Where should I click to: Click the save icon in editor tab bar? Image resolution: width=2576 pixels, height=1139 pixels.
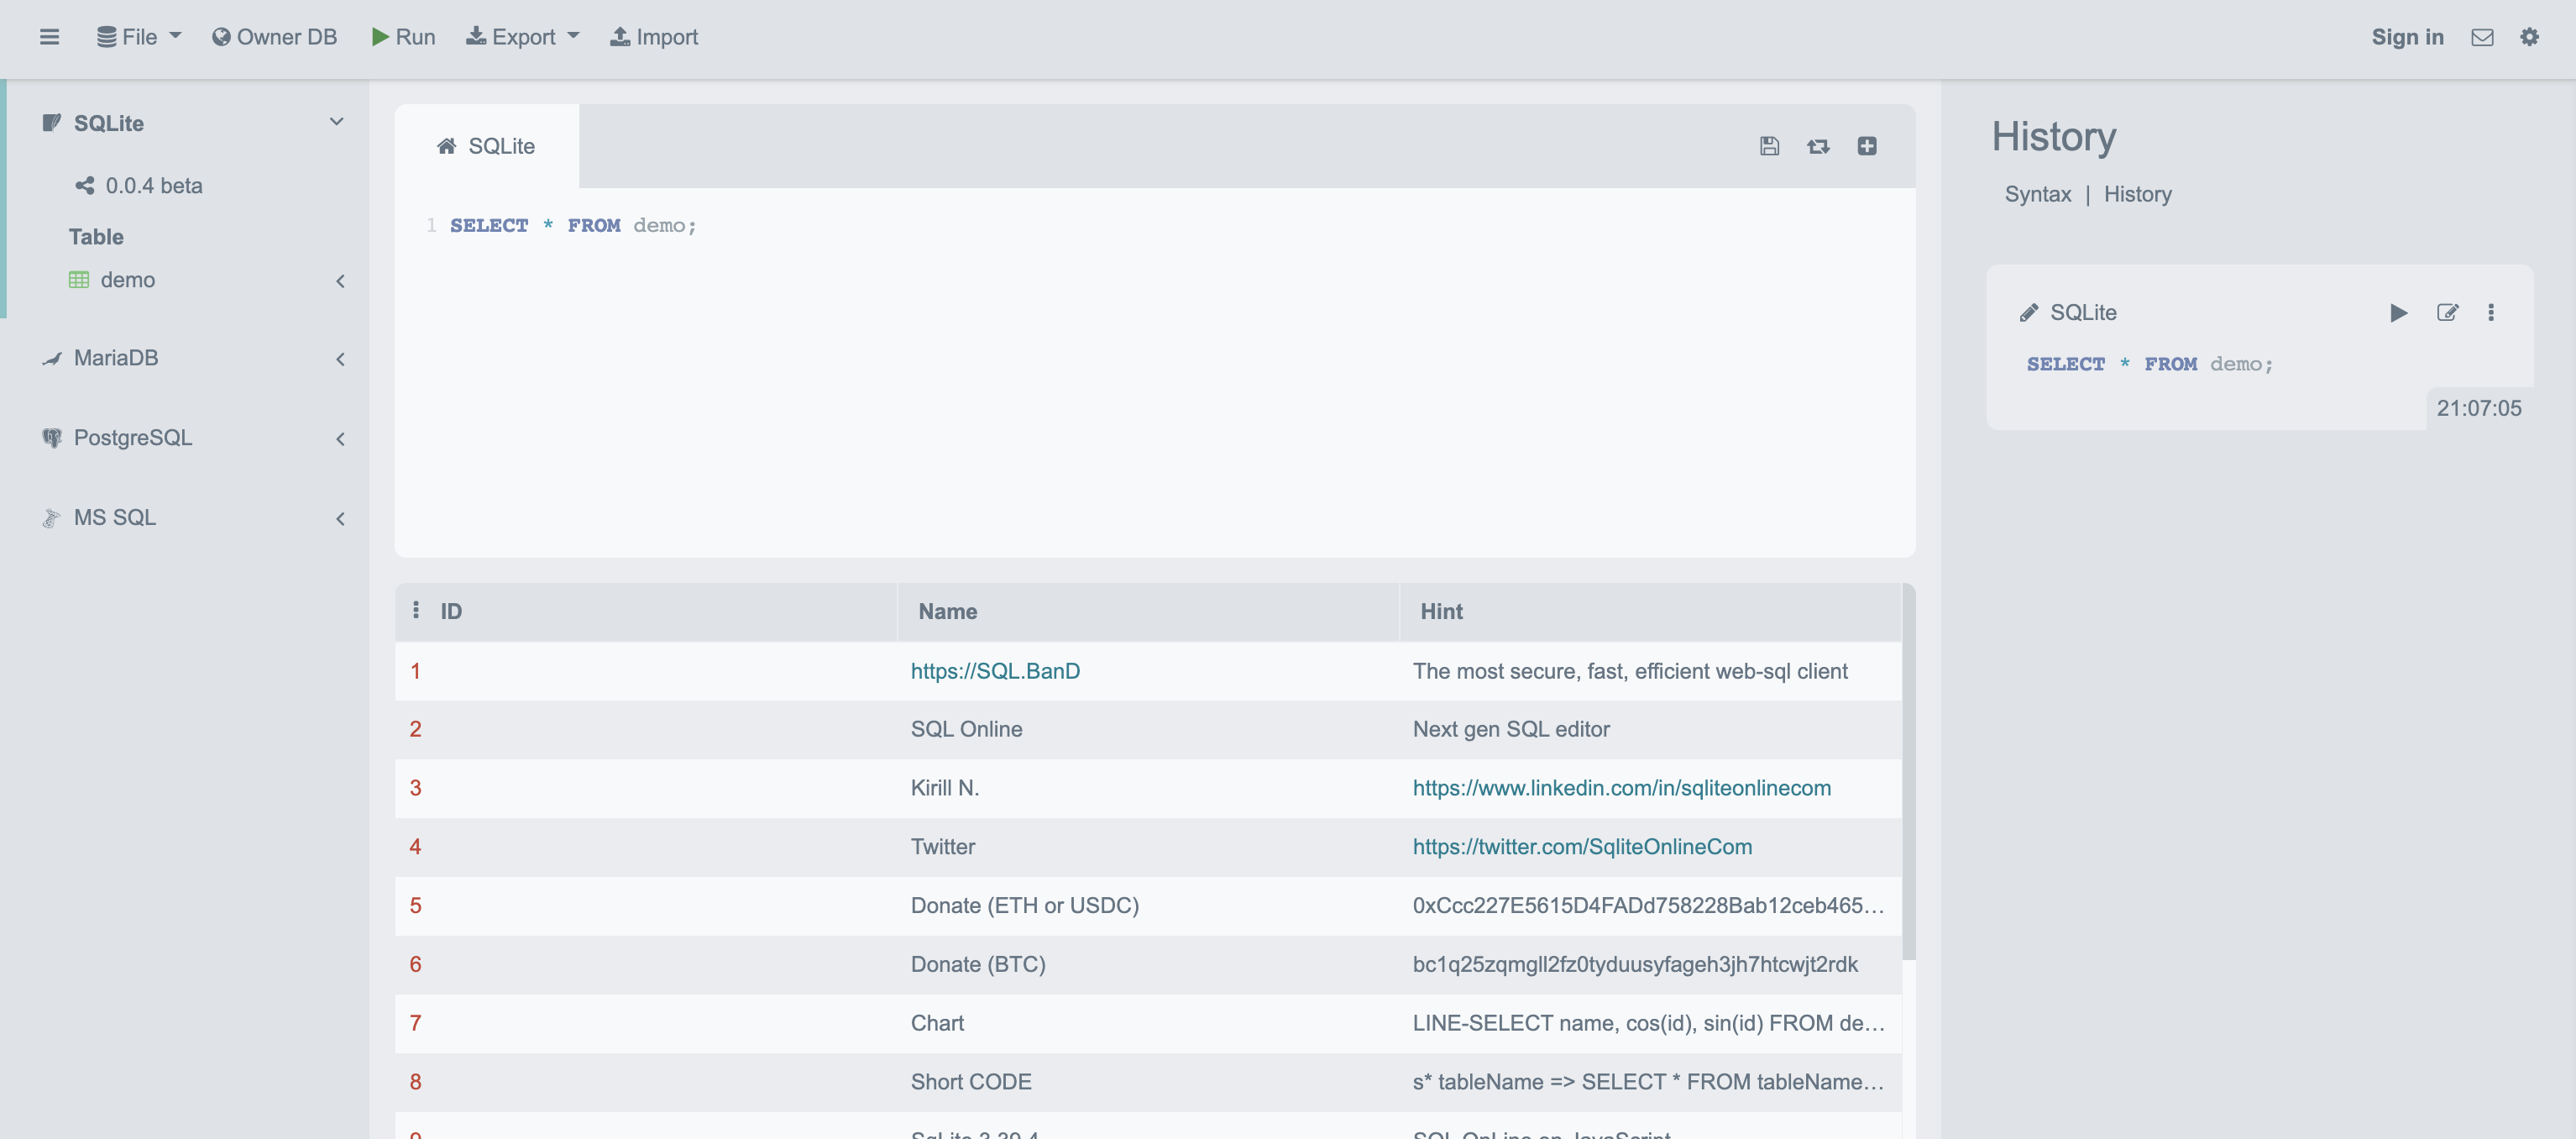click(1769, 146)
